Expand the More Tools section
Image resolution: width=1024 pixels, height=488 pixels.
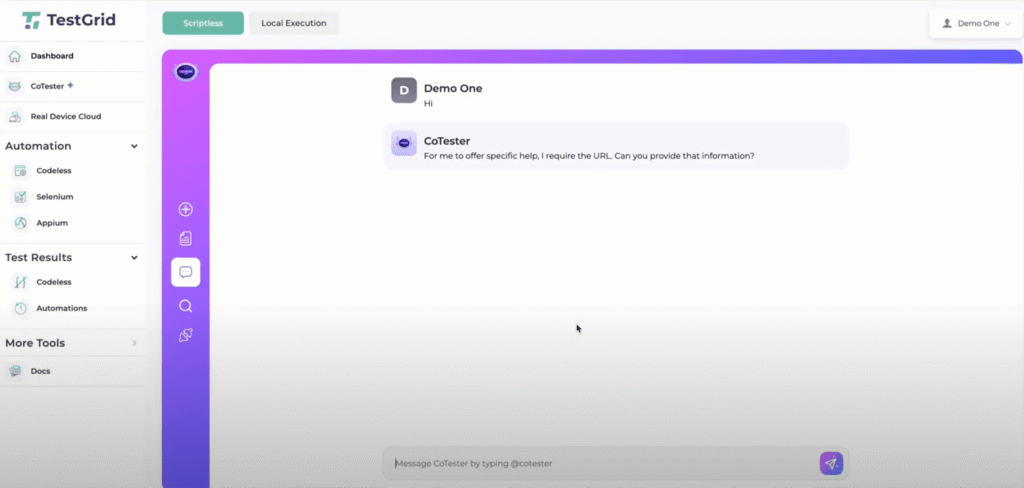tap(134, 343)
